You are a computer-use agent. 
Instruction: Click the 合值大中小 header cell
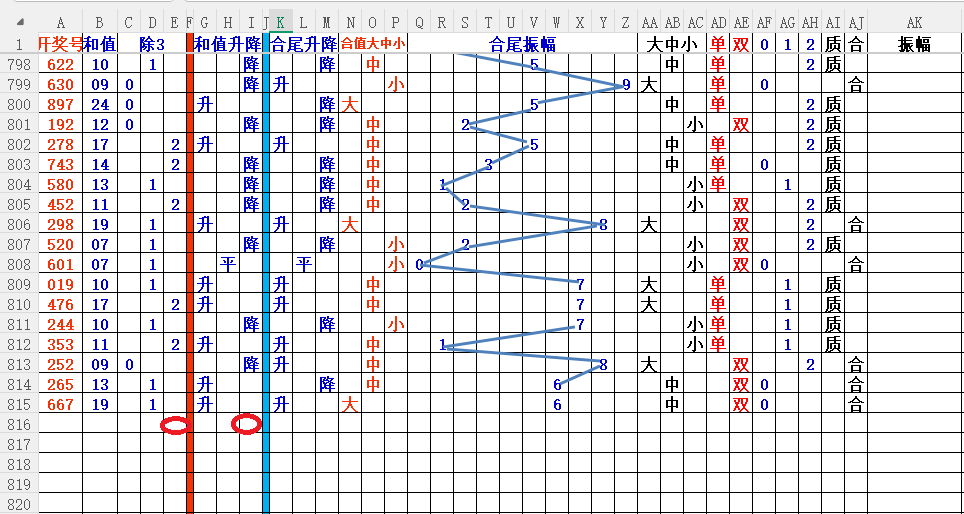(373, 44)
